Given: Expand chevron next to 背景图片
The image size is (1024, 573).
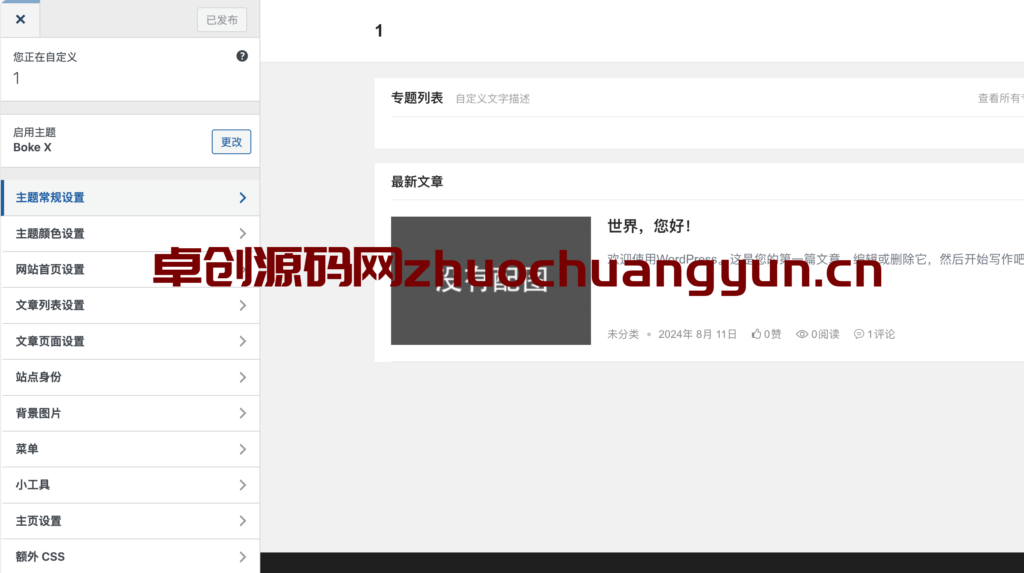Looking at the screenshot, I should point(242,413).
